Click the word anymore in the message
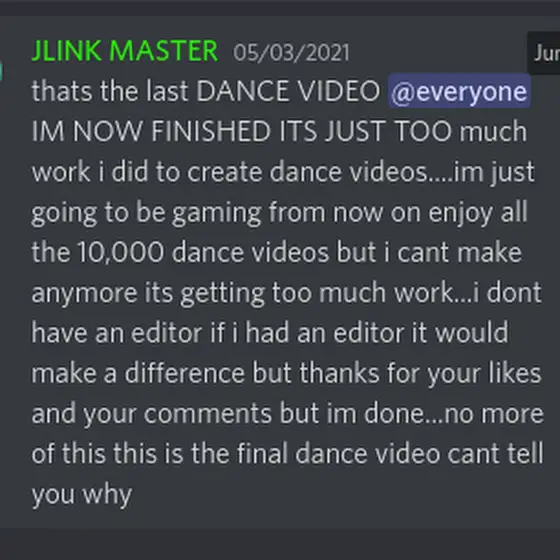 tap(85, 294)
